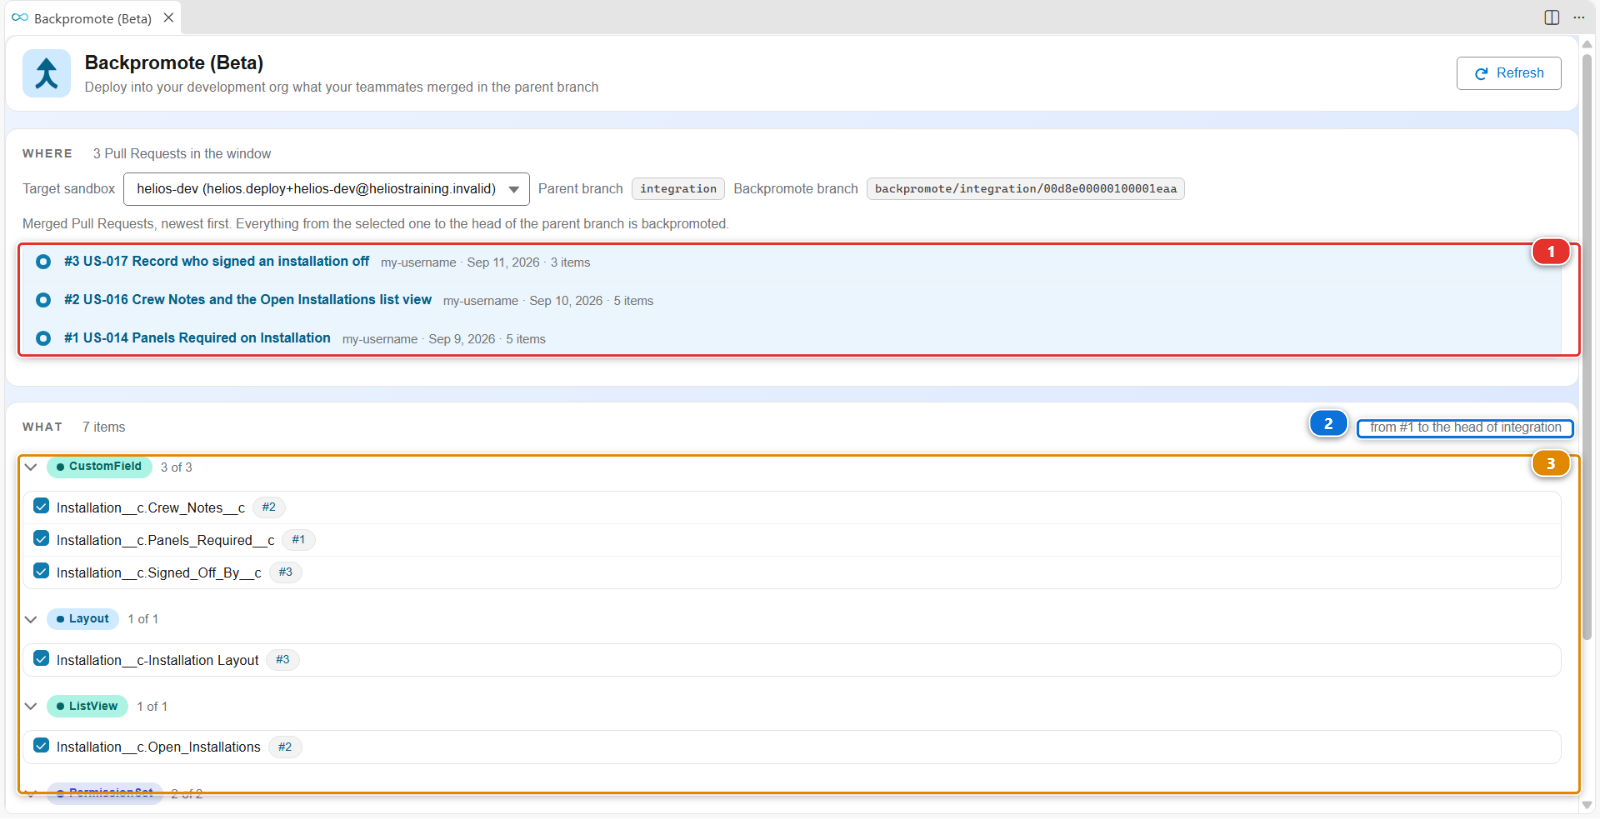The width and height of the screenshot is (1600, 819).
Task: Click the split editor icon
Action: 1552,17
